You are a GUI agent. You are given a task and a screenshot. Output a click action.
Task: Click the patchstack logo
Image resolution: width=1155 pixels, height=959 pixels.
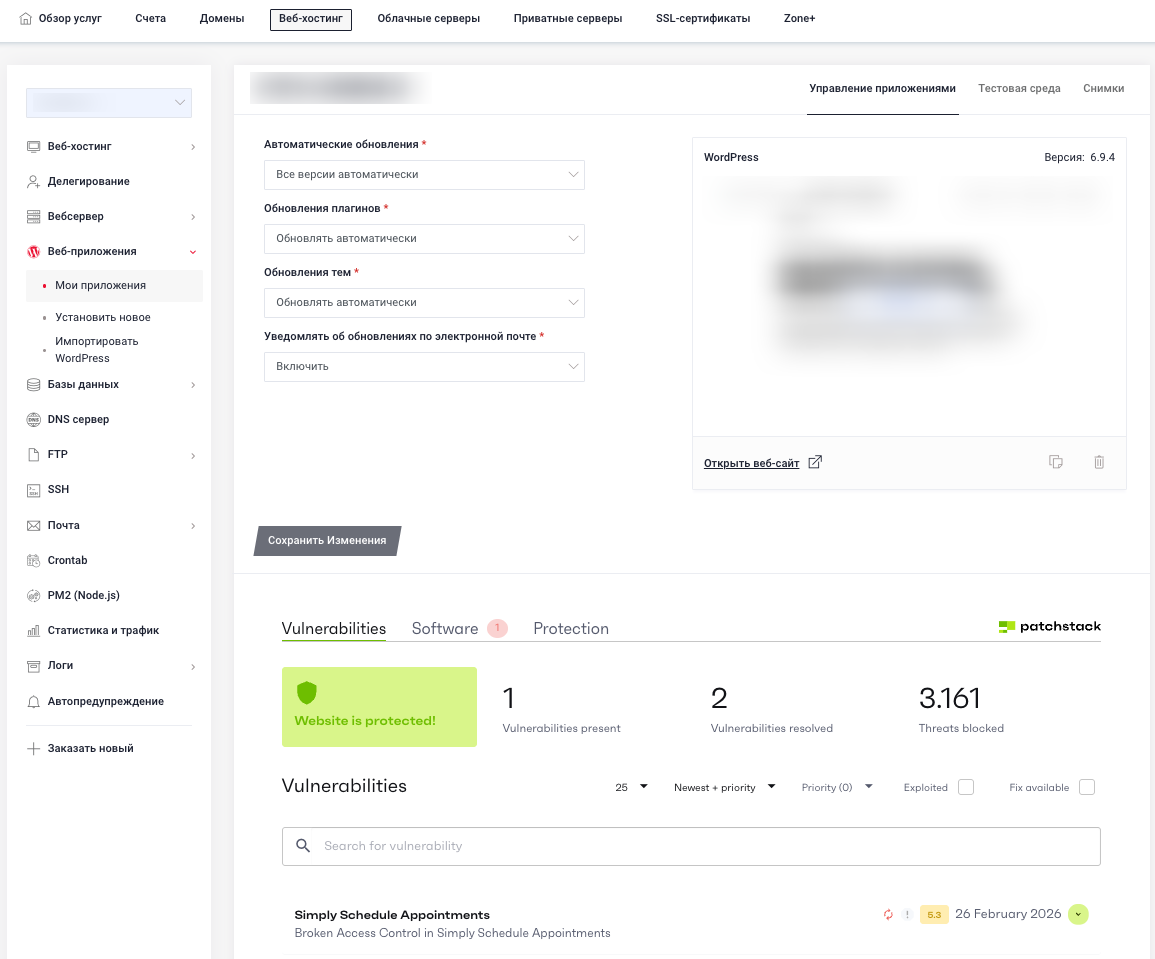[x=1050, y=627]
